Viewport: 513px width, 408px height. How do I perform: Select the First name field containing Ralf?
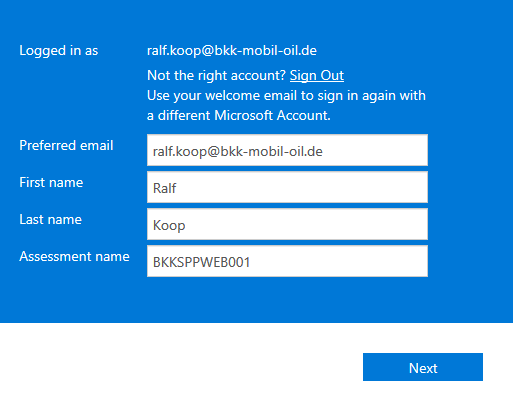pos(287,187)
